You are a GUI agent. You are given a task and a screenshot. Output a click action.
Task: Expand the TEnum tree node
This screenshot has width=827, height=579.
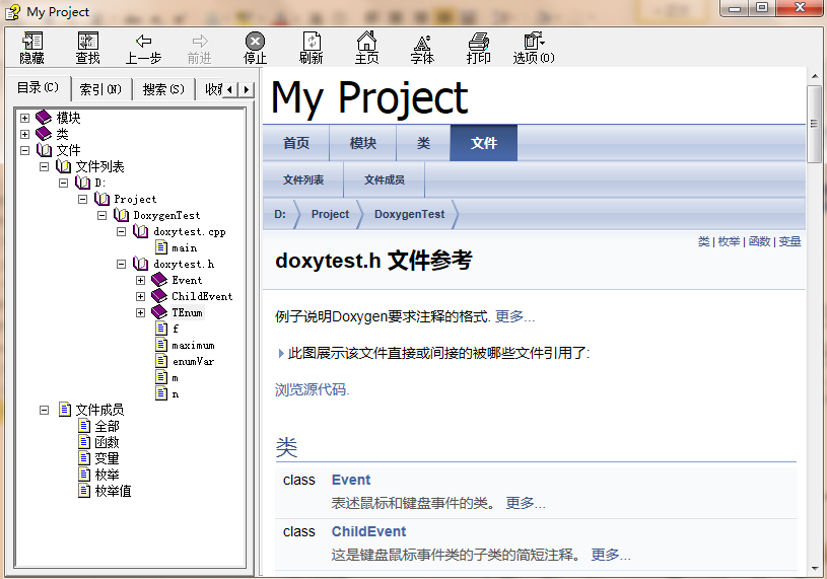point(140,313)
